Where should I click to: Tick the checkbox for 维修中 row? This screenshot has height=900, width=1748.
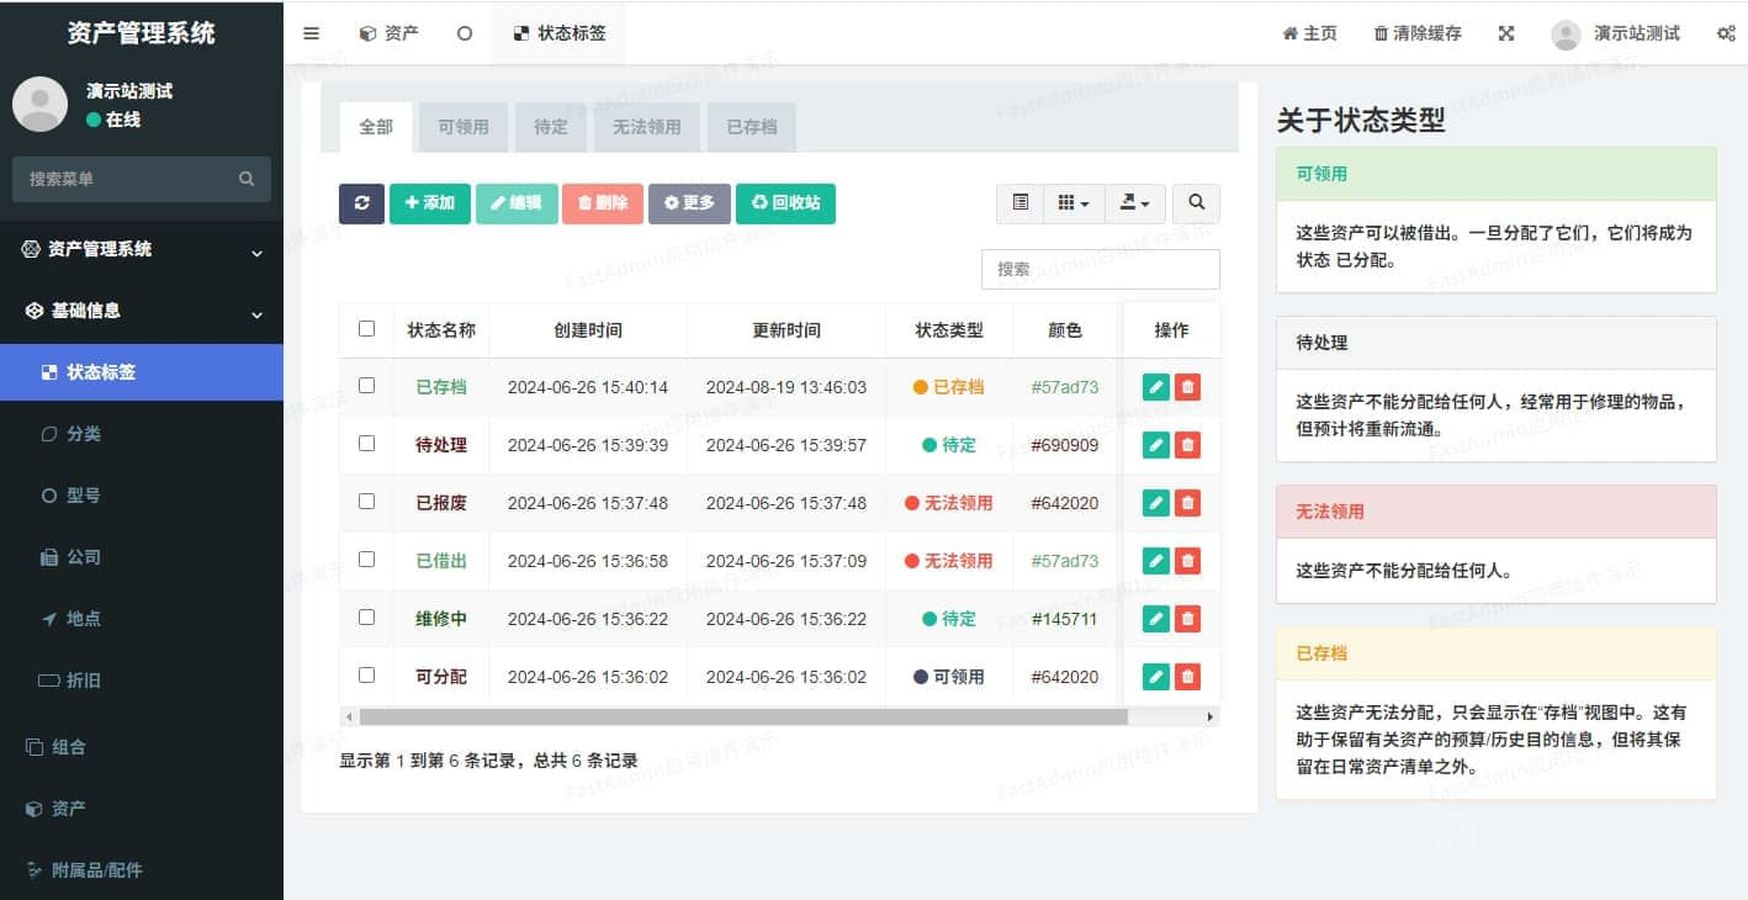click(367, 618)
